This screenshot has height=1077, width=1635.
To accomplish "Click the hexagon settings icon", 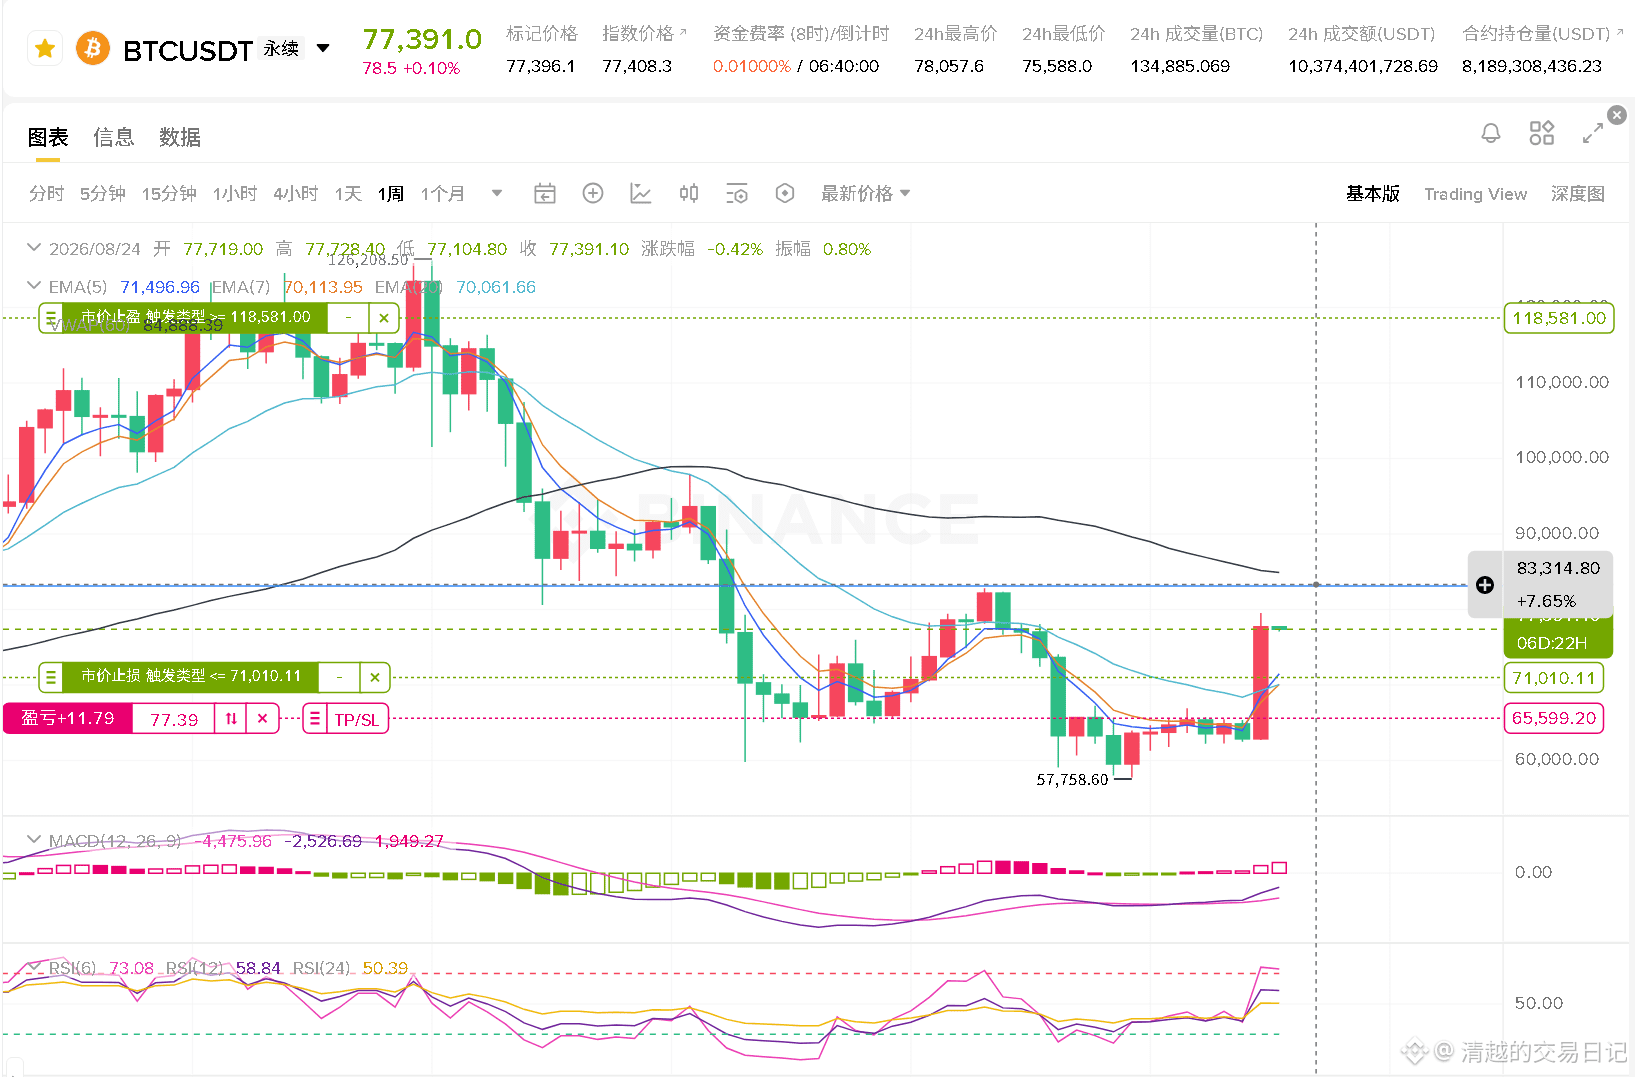I will click(785, 193).
